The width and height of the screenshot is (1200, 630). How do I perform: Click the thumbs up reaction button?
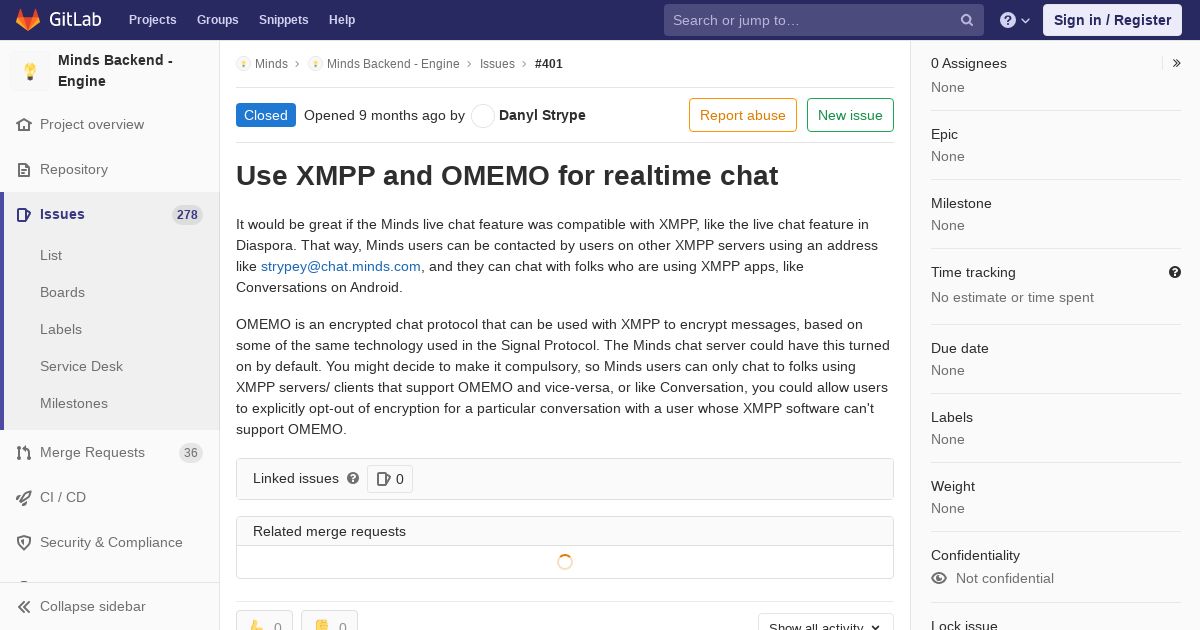[x=264, y=623]
